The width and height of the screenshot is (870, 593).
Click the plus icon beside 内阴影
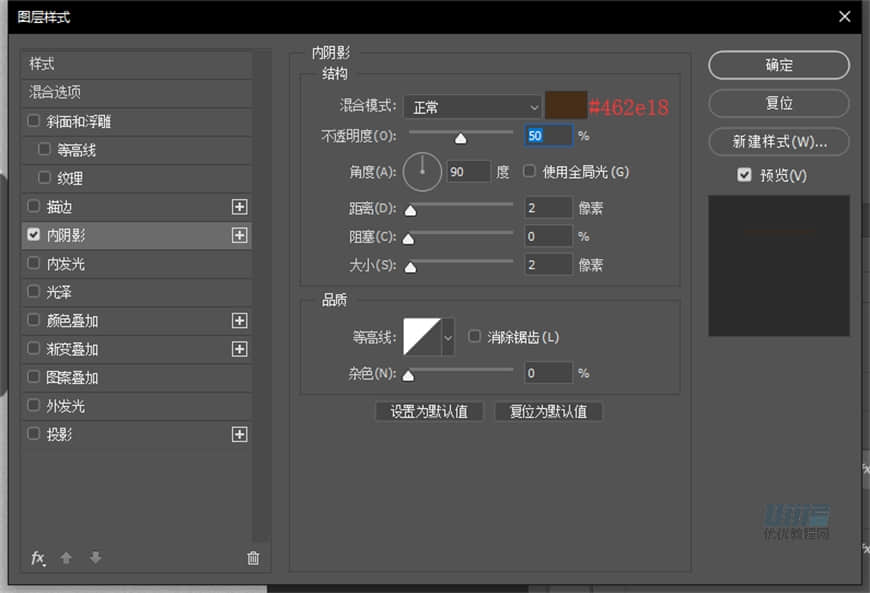(239, 235)
